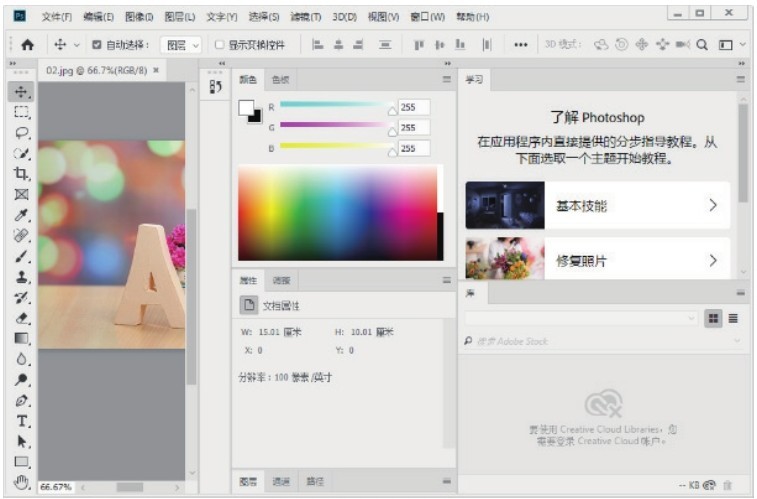Viewport: 757px width, 499px height.
Task: Choose the Gradient tool
Action: pos(21,338)
